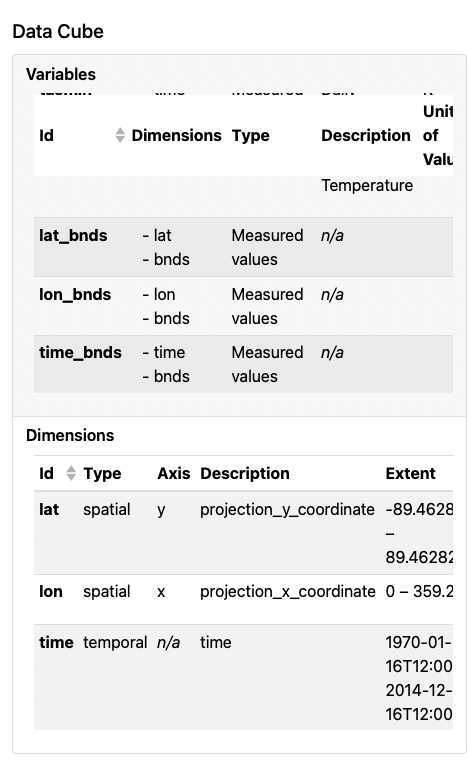This screenshot has width=474, height=770.
Task: Sort Variables table by Id arrows
Action: coord(120,135)
